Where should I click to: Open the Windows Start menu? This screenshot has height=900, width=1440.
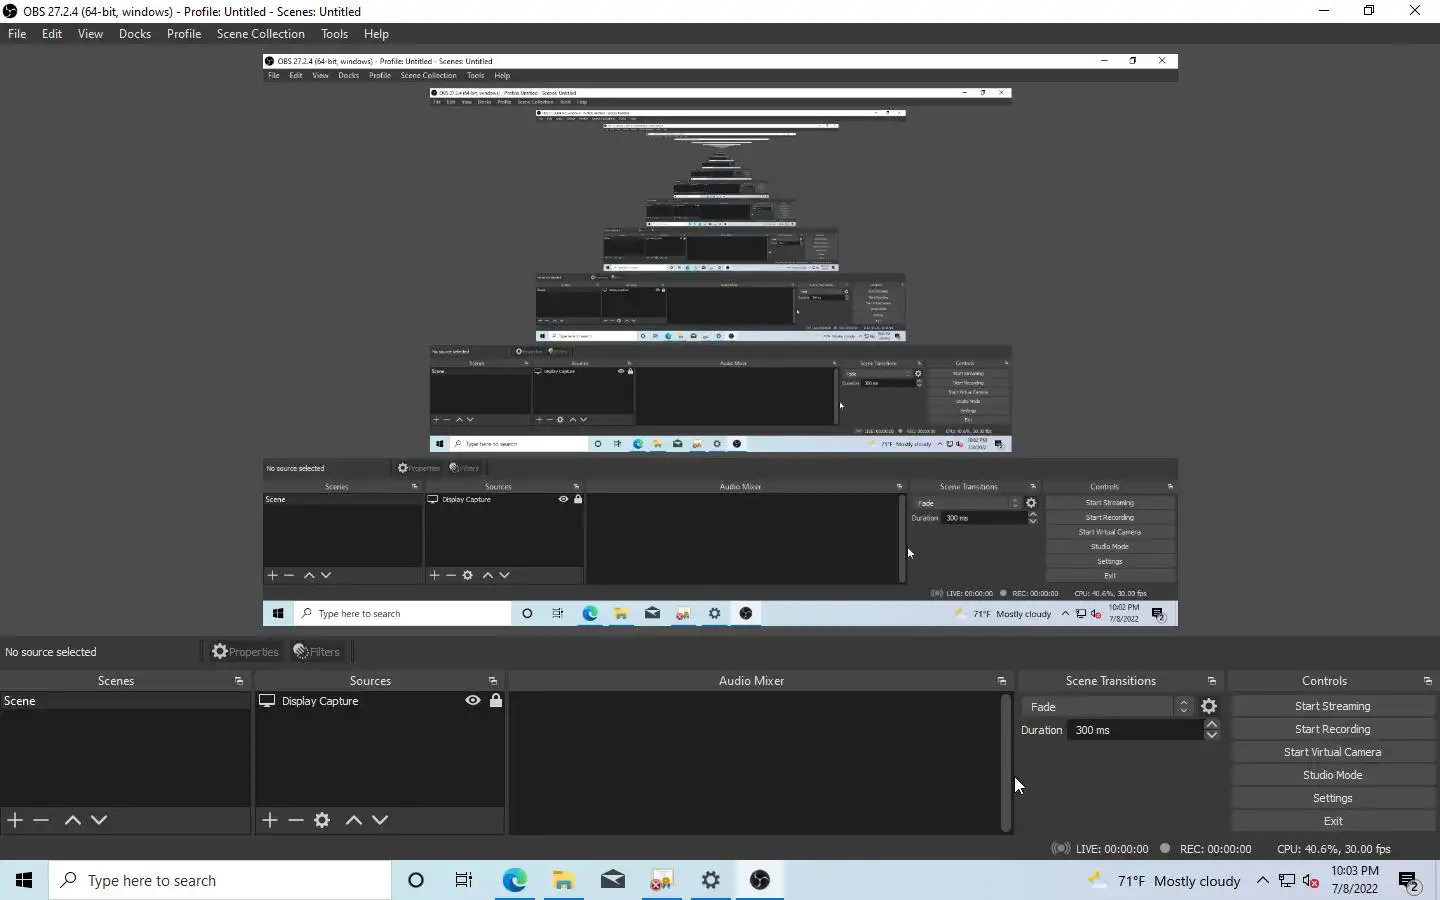[x=24, y=880]
